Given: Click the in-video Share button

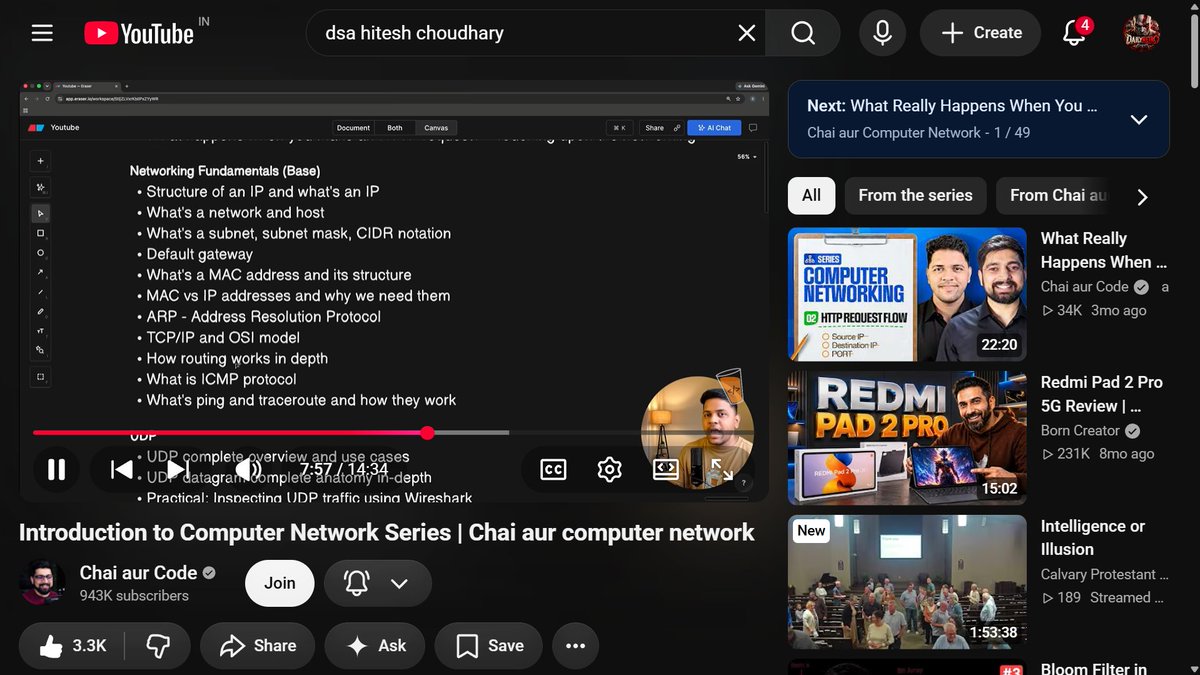Looking at the screenshot, I should point(654,128).
